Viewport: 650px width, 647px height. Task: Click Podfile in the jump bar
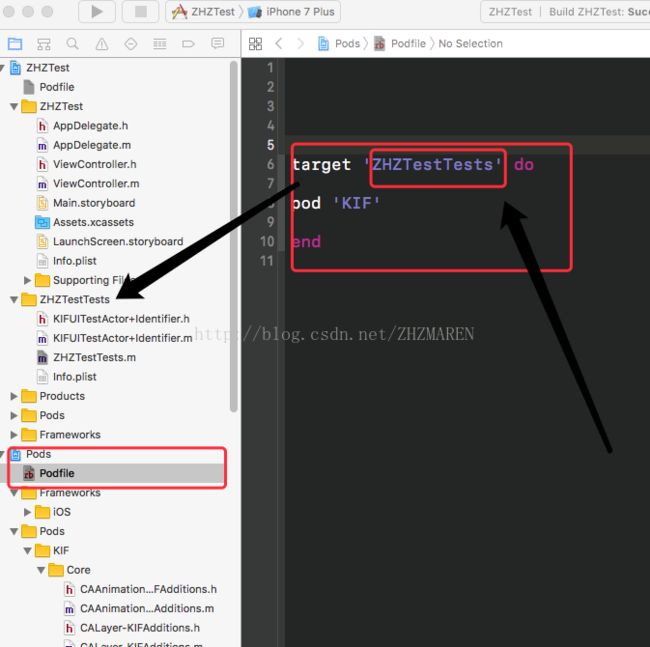pyautogui.click(x=400, y=44)
